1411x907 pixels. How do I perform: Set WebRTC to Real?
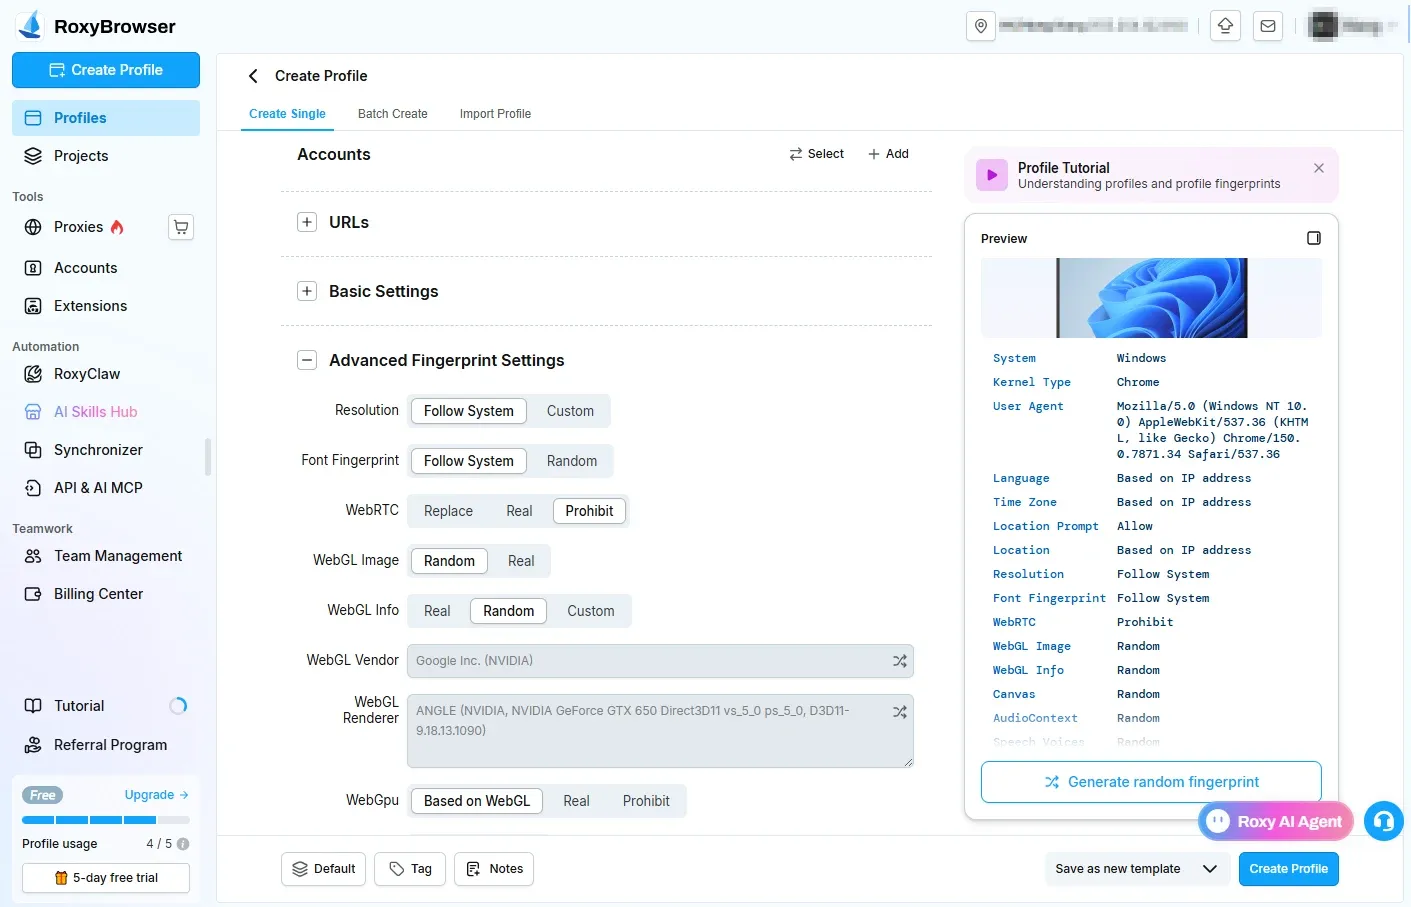(519, 511)
